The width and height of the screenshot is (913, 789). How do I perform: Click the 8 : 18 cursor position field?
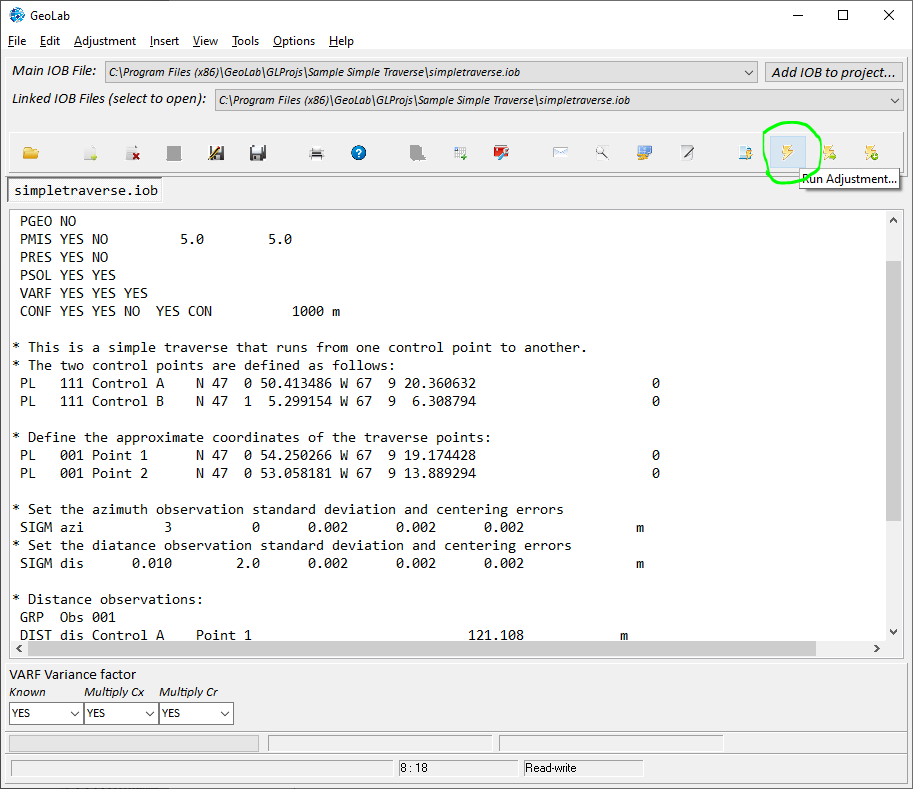tap(458, 768)
